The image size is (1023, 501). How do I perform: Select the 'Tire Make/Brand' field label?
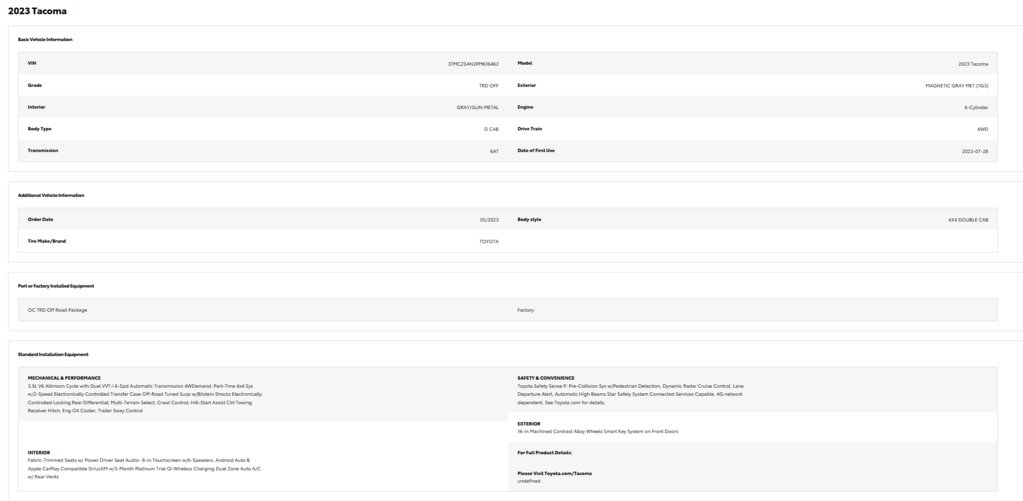pyautogui.click(x=47, y=241)
